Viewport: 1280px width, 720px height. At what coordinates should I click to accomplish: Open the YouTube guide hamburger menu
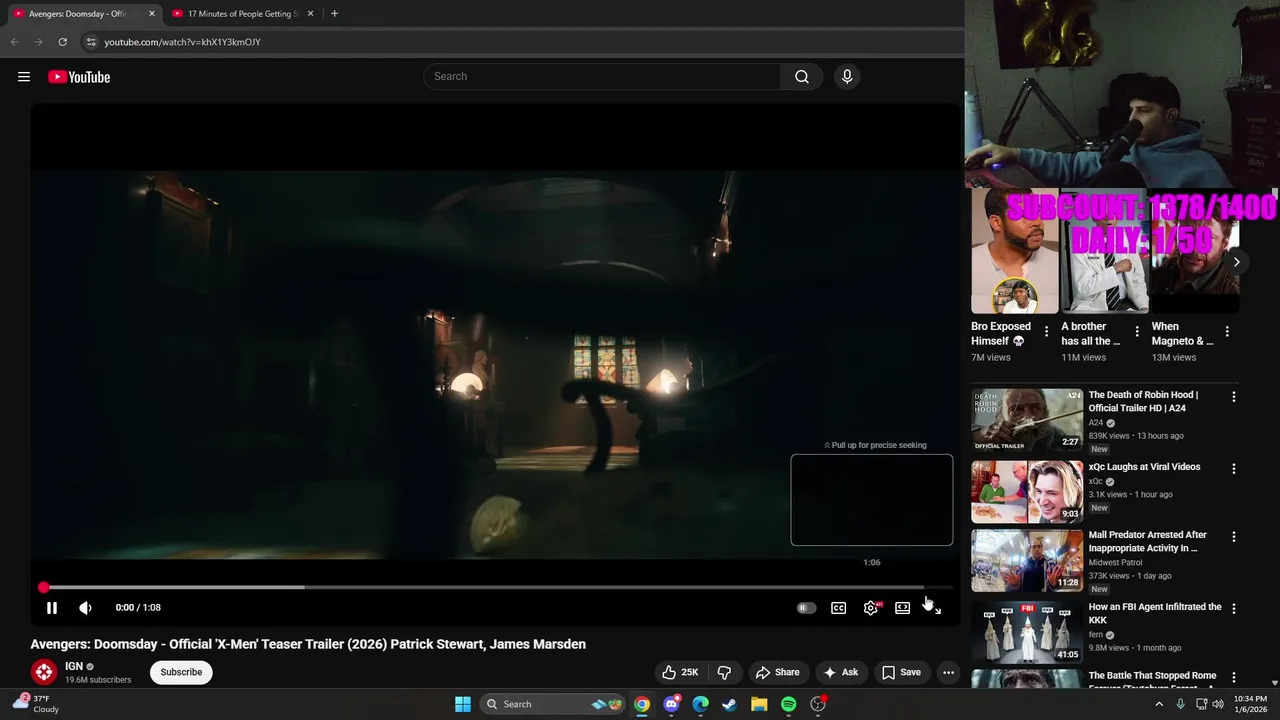pyautogui.click(x=24, y=77)
